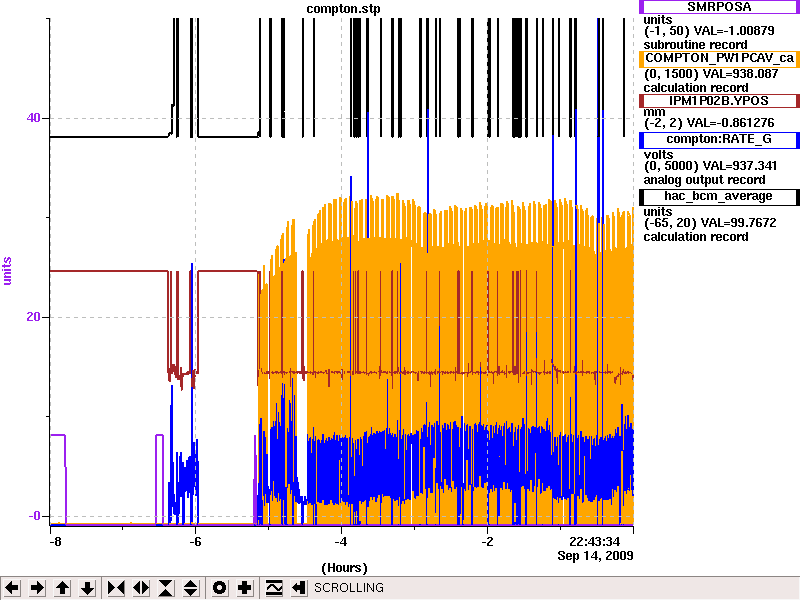
Task: Select the IPM1P02B.YPOS legend entry
Action: pos(719,101)
